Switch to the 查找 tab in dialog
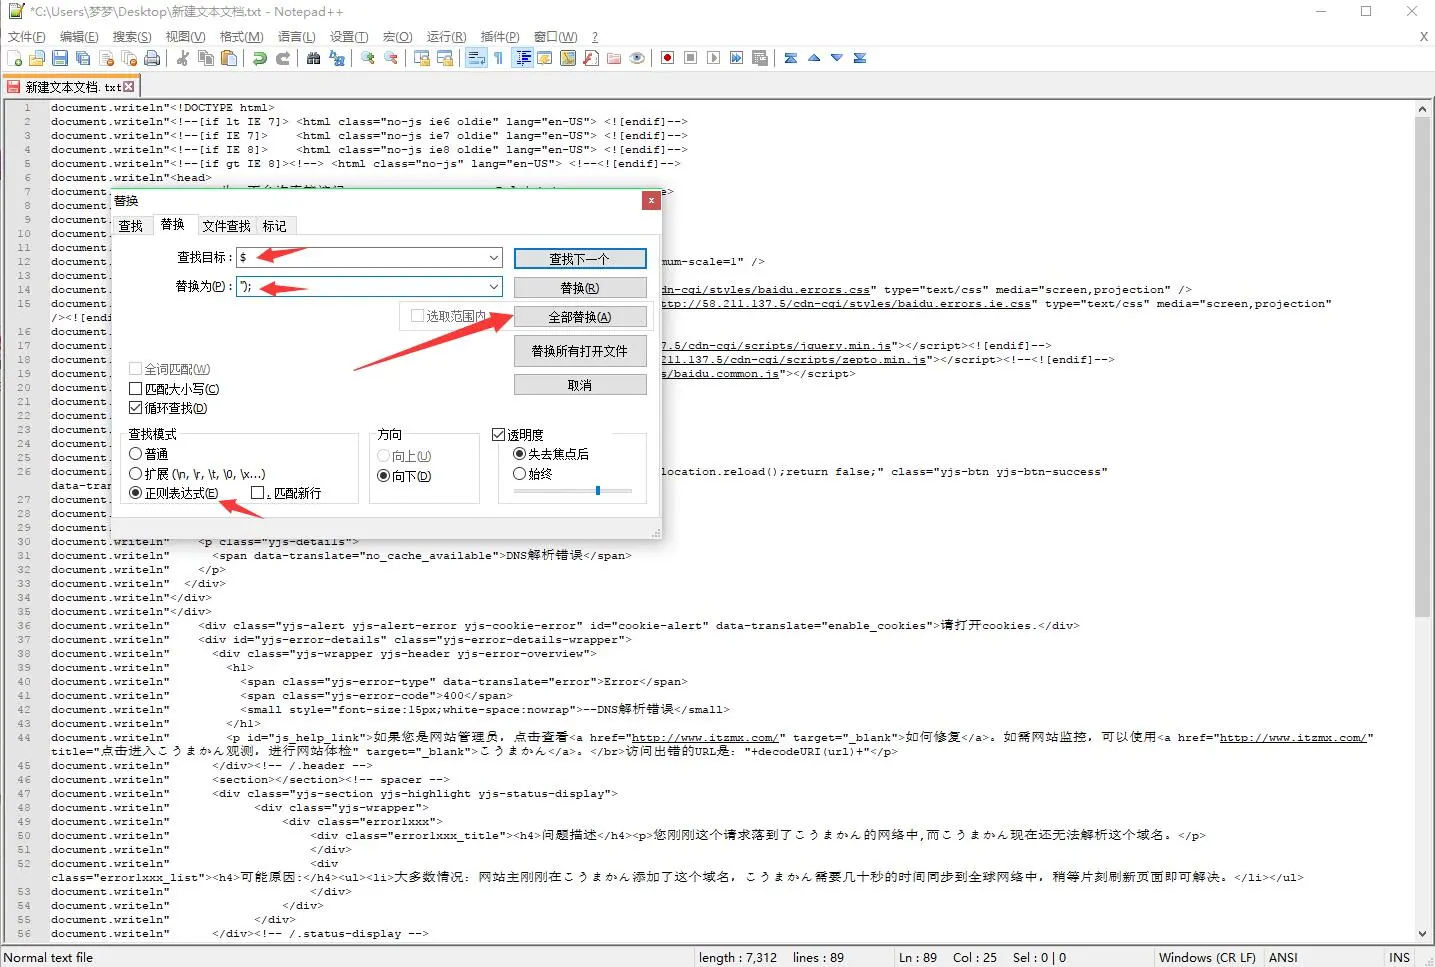The height and width of the screenshot is (967, 1435). 131,226
